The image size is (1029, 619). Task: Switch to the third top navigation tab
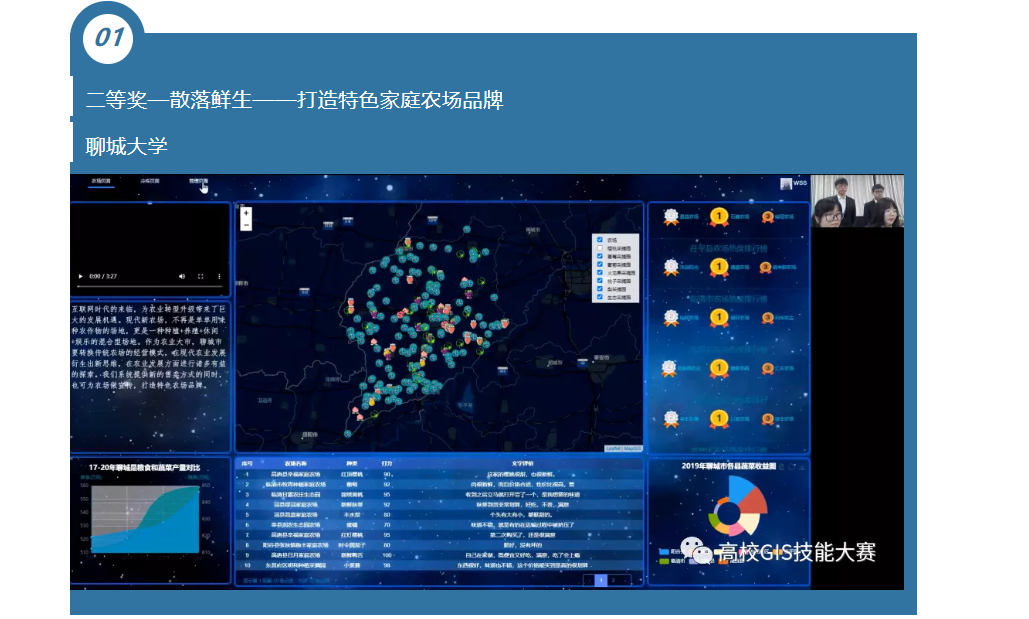click(198, 182)
